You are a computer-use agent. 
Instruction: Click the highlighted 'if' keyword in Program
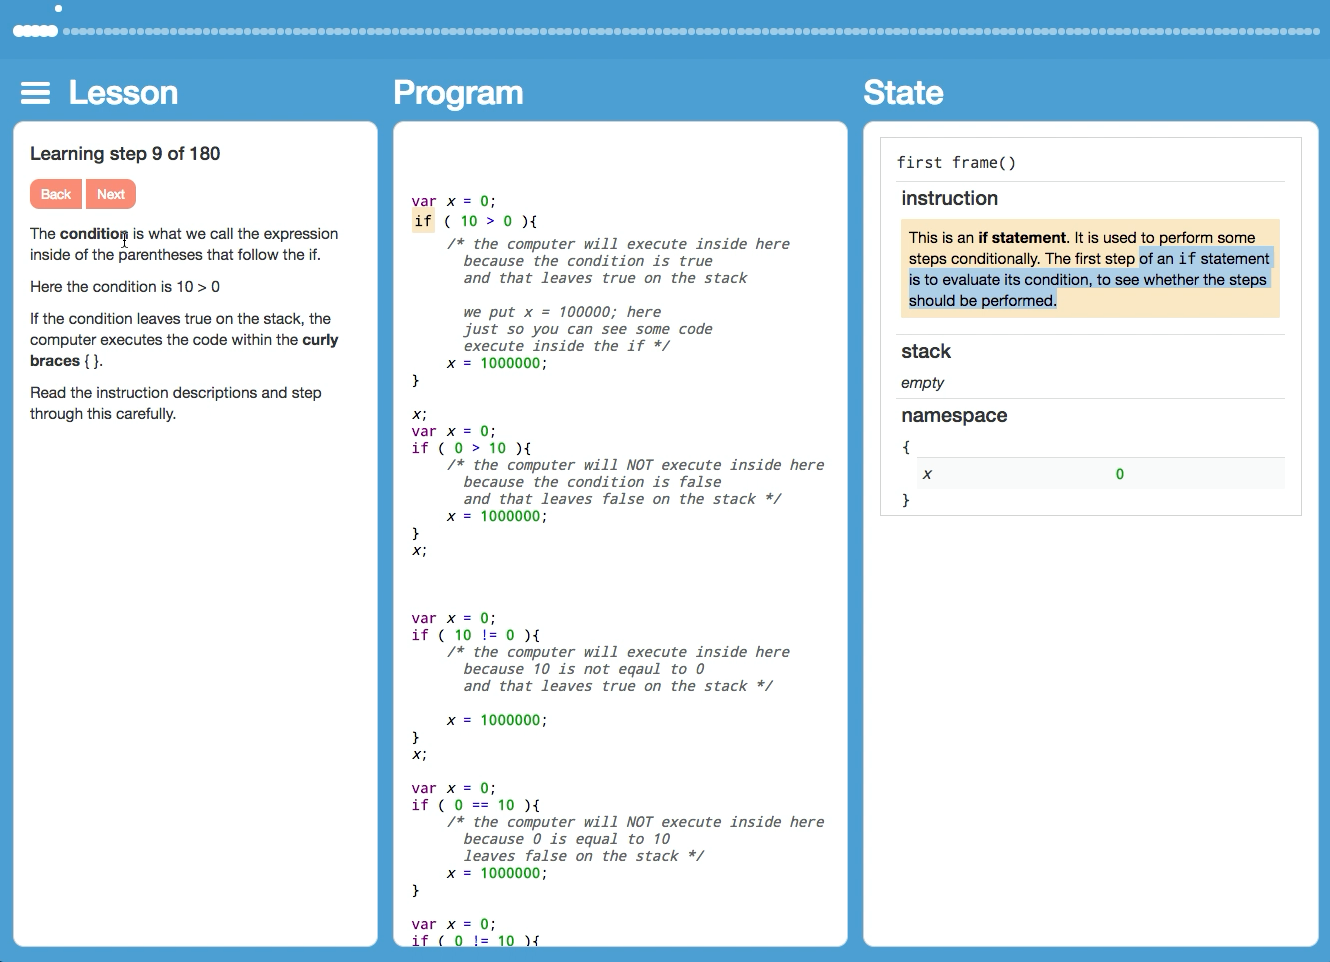tap(423, 221)
